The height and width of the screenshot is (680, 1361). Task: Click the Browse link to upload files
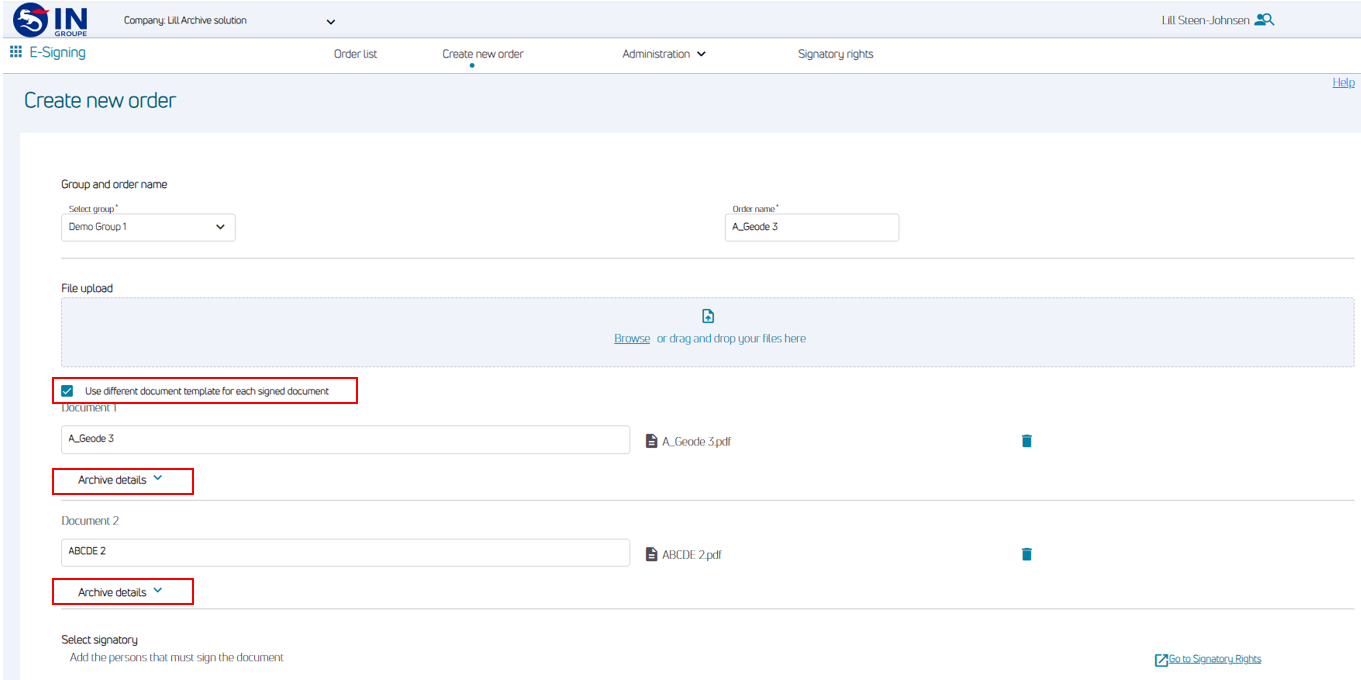pos(632,339)
